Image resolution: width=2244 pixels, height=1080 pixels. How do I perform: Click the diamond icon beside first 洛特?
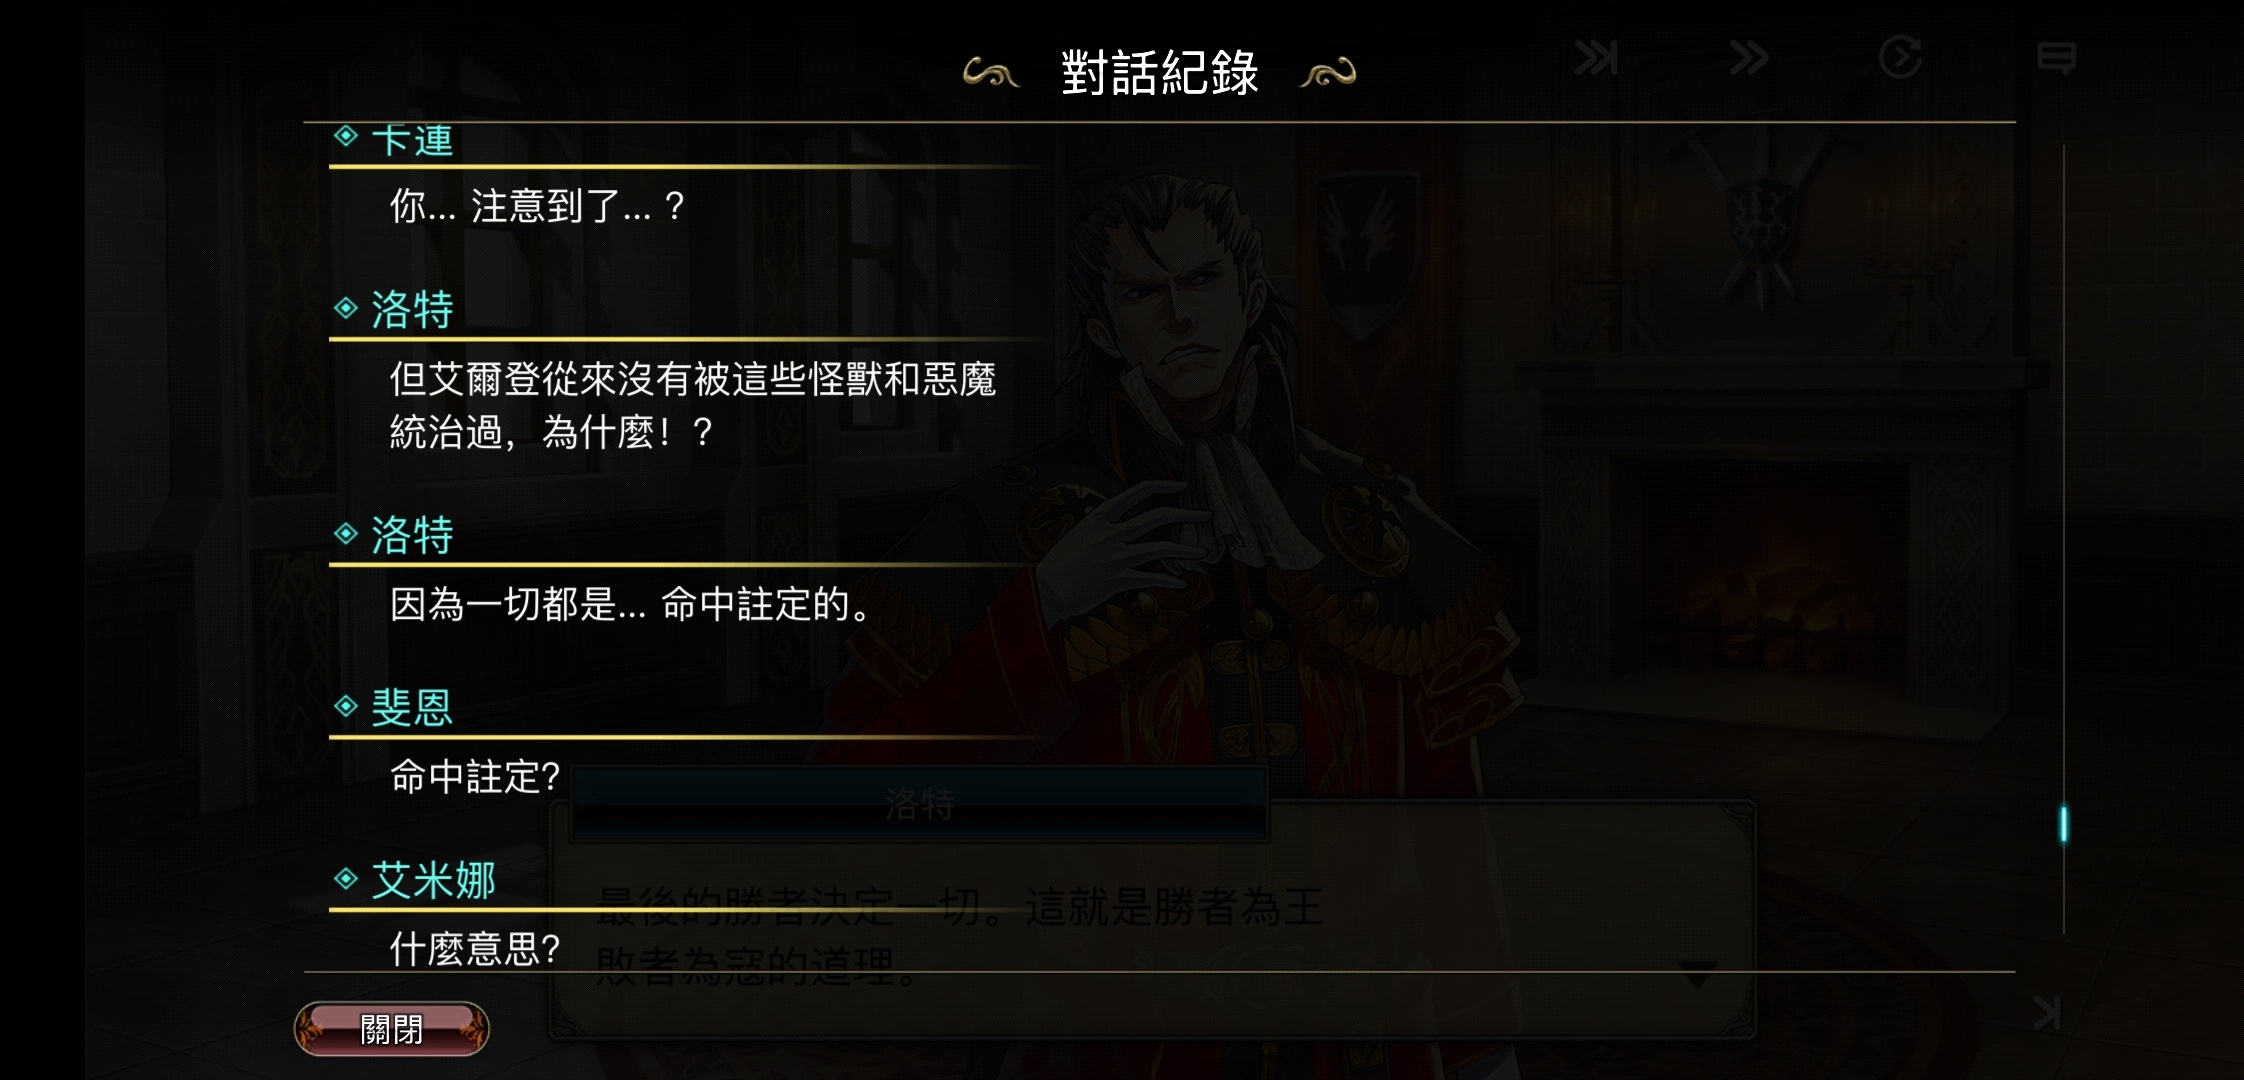pyautogui.click(x=346, y=308)
